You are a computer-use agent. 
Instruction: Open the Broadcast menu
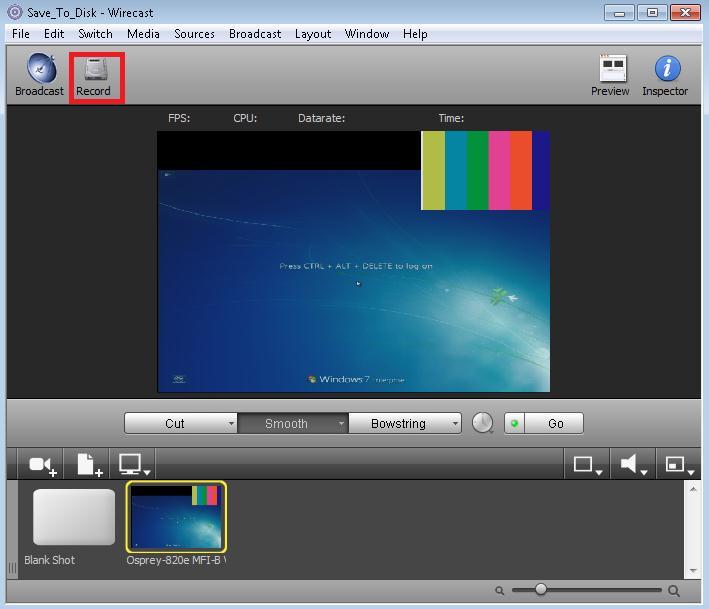pyautogui.click(x=255, y=34)
